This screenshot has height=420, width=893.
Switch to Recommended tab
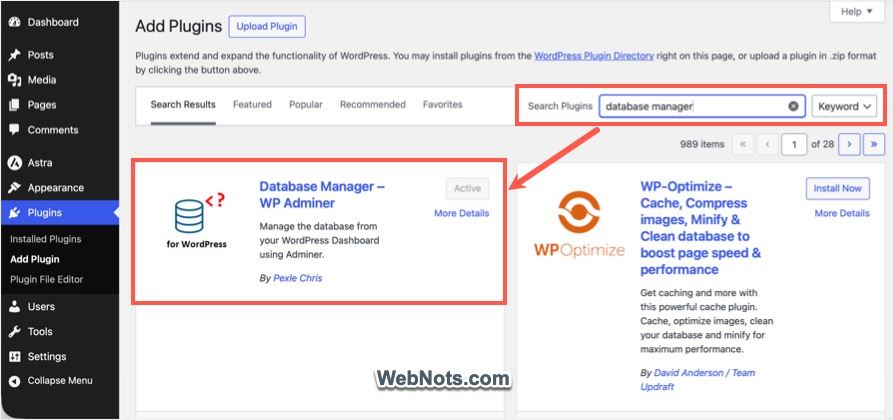[372, 105]
